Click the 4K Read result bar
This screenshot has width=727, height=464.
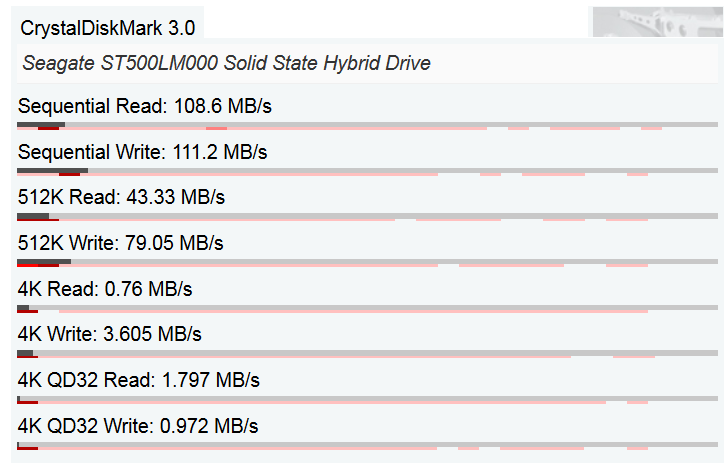pos(367,308)
